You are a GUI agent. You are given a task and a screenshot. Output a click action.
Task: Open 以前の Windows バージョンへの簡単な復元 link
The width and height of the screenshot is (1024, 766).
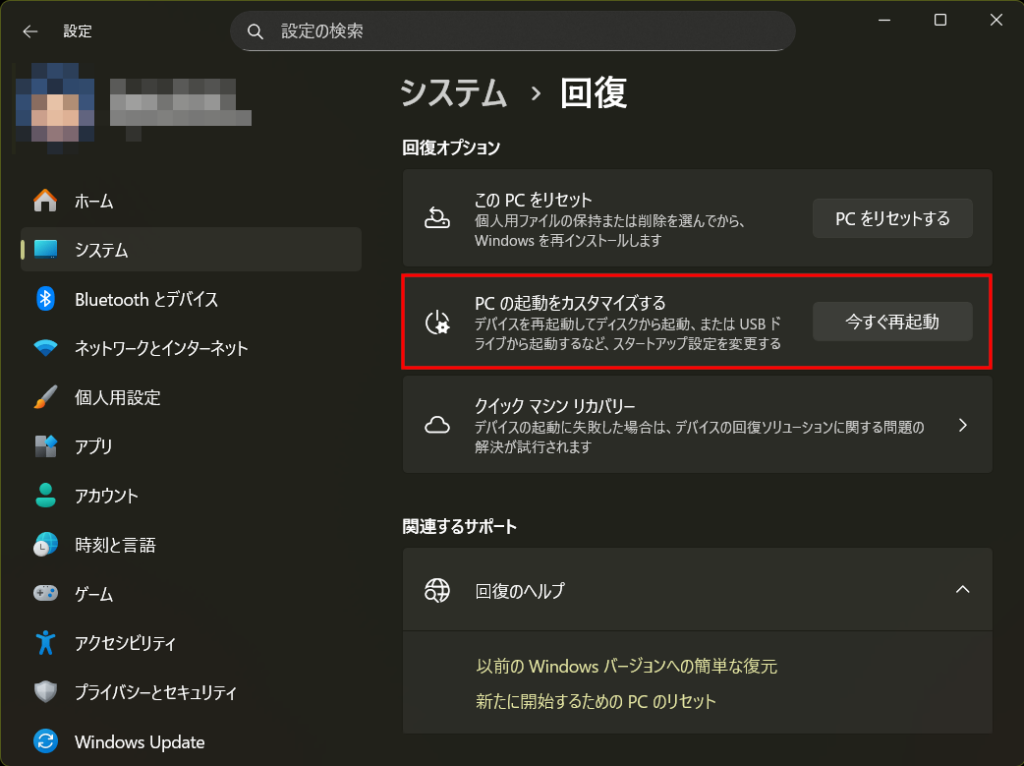coord(626,666)
